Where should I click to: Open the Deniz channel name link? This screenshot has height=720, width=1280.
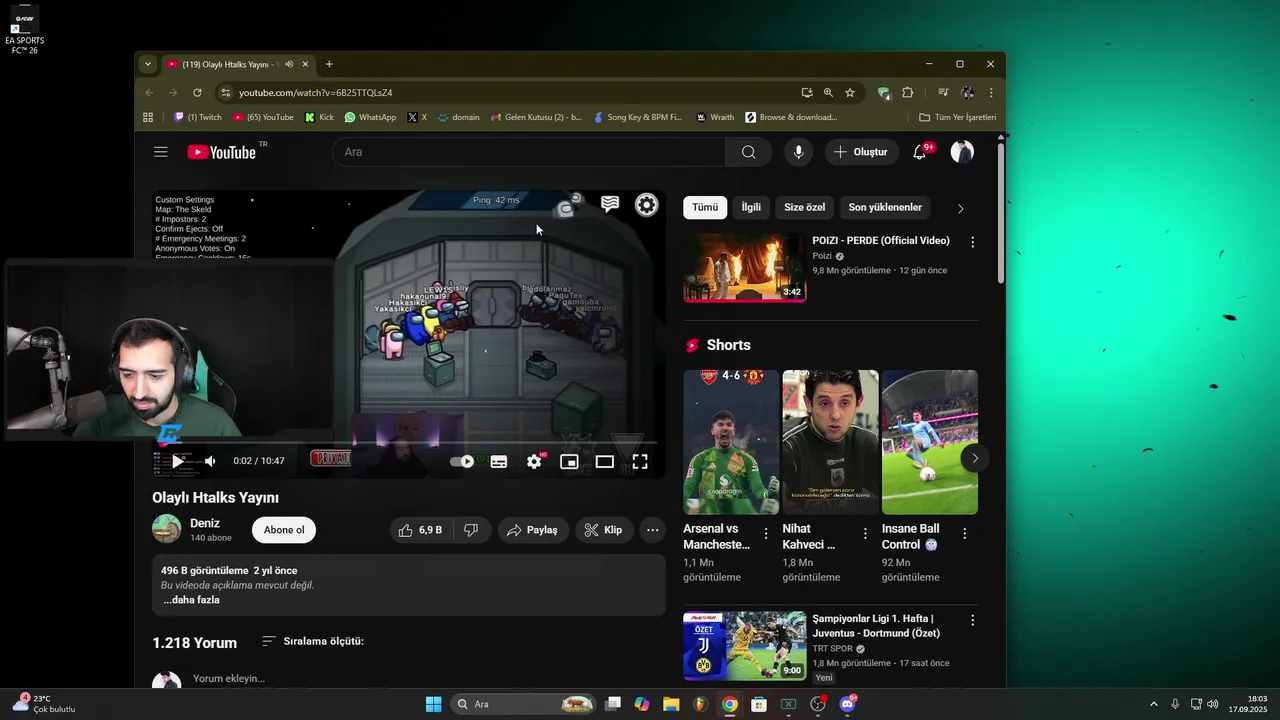point(205,523)
